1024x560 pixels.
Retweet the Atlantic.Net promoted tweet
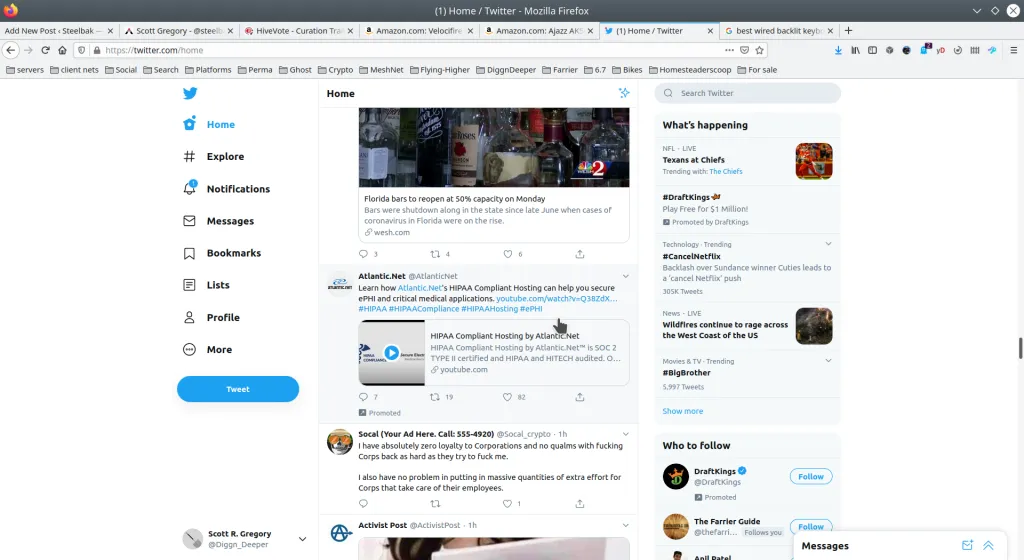[435, 397]
